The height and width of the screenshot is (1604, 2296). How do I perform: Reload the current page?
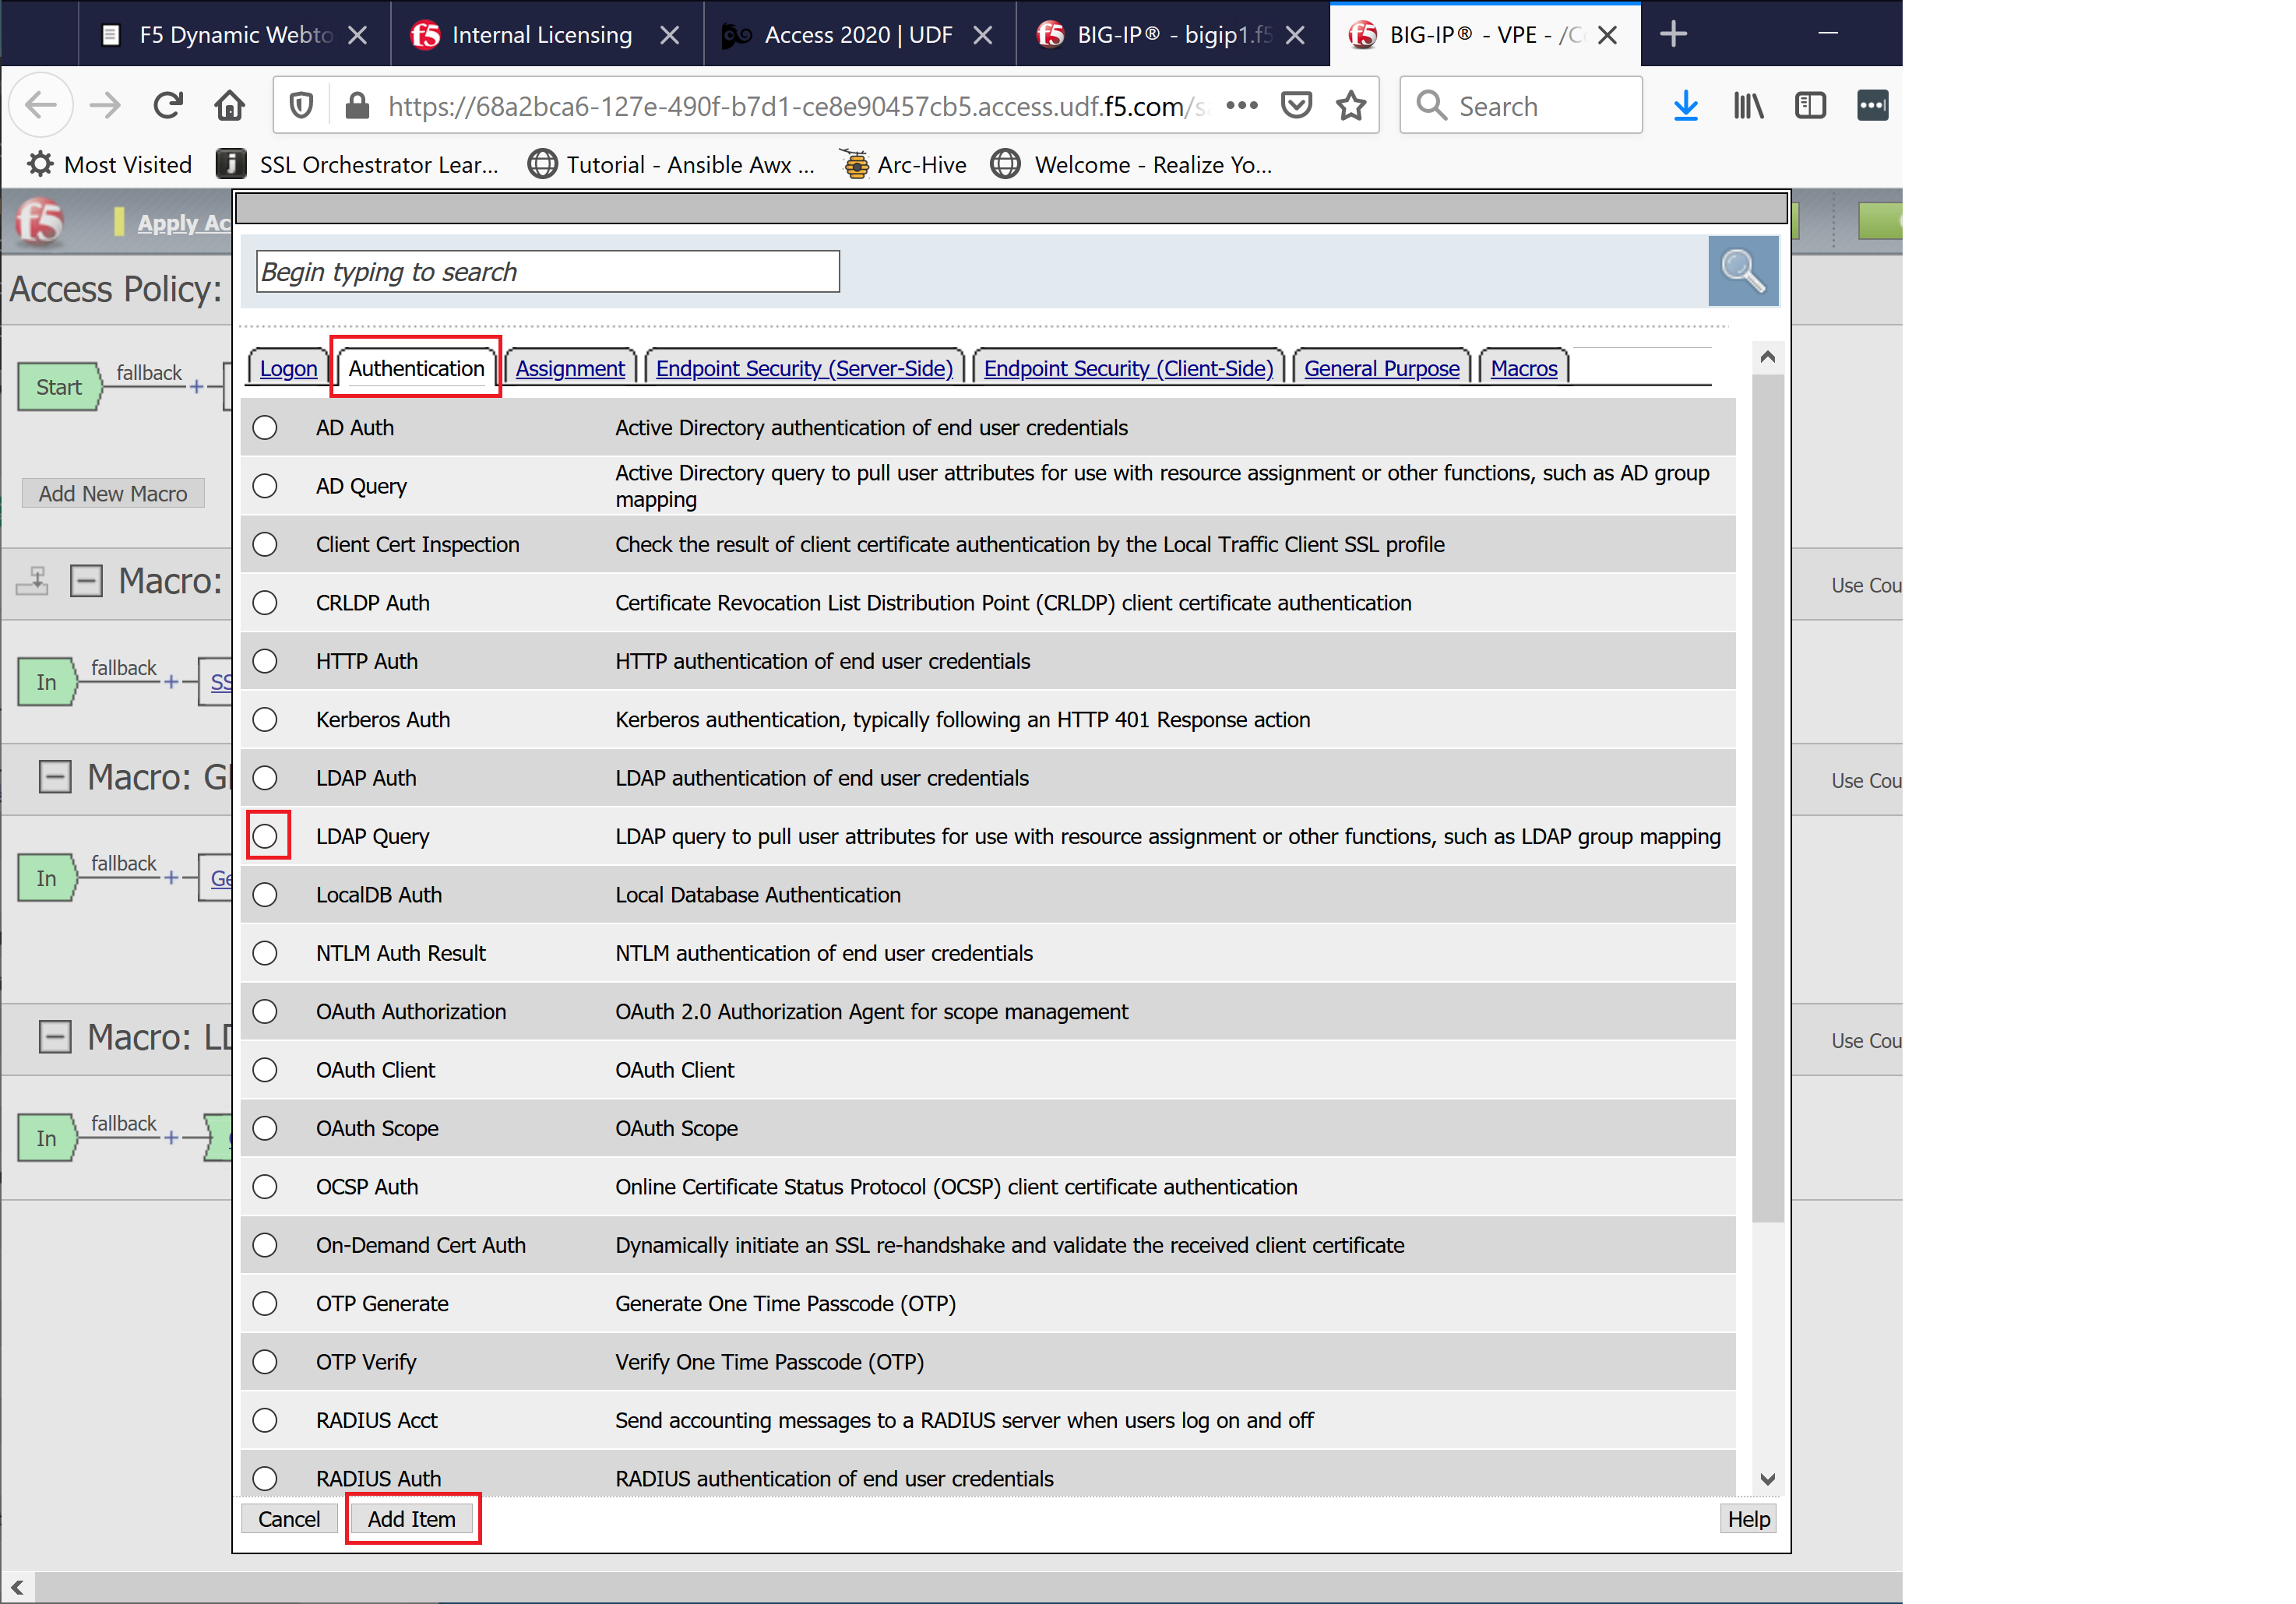coord(167,105)
